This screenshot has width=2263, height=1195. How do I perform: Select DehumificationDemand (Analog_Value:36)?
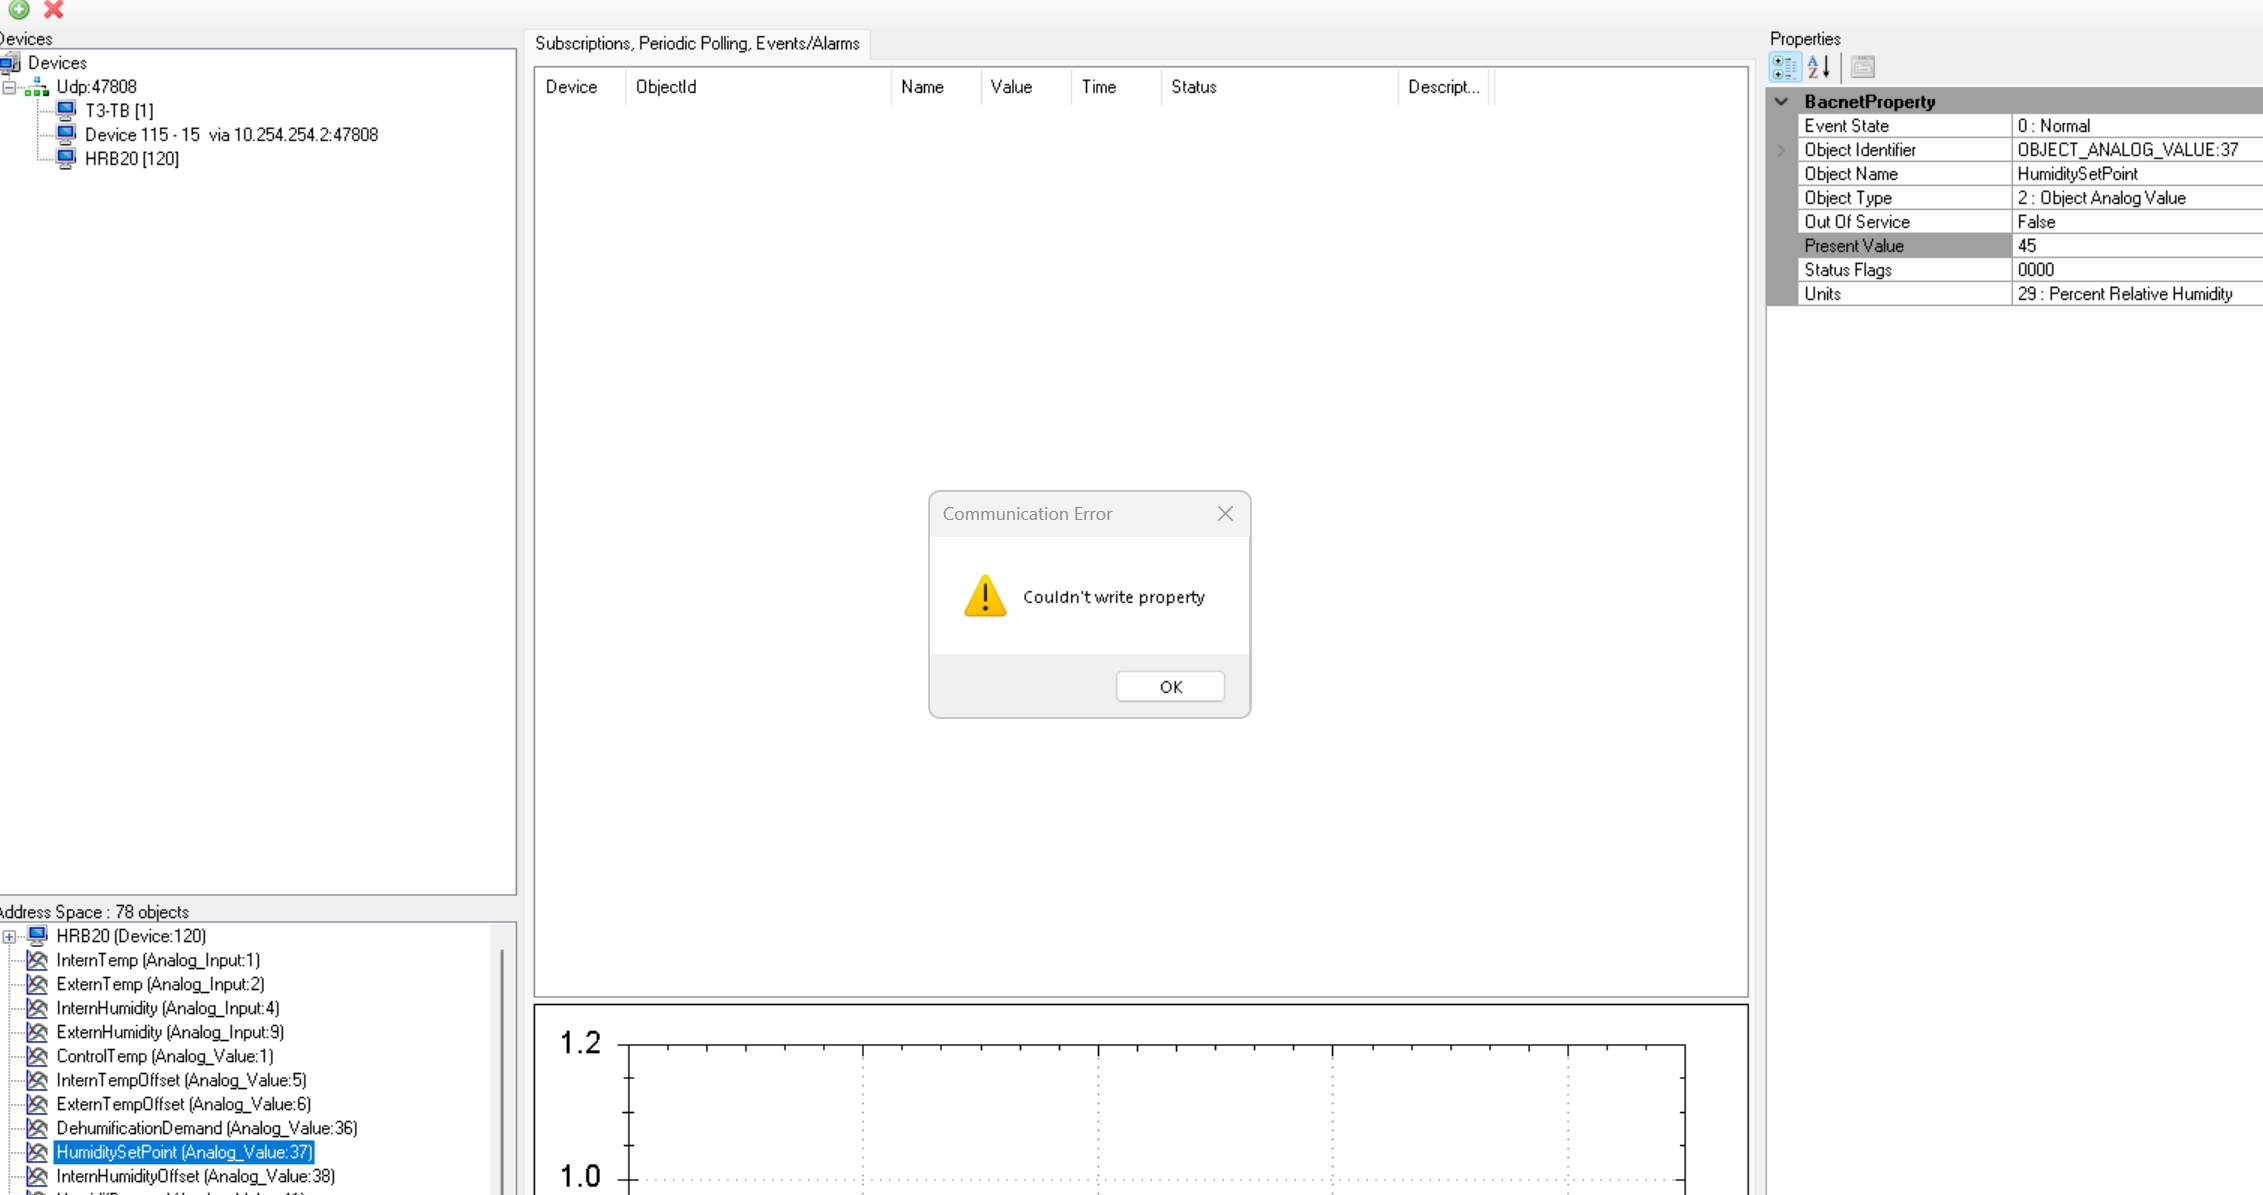click(x=206, y=1128)
